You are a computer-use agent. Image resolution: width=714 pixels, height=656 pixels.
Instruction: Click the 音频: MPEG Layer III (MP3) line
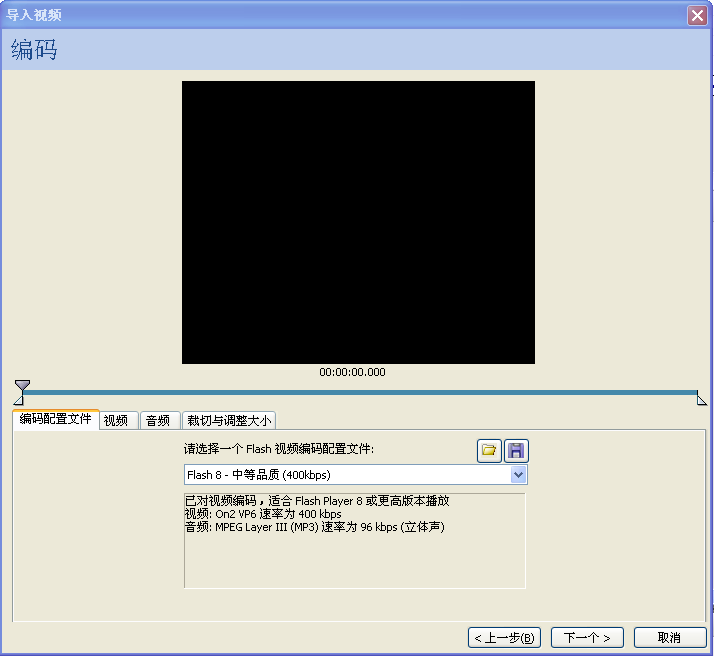click(314, 527)
